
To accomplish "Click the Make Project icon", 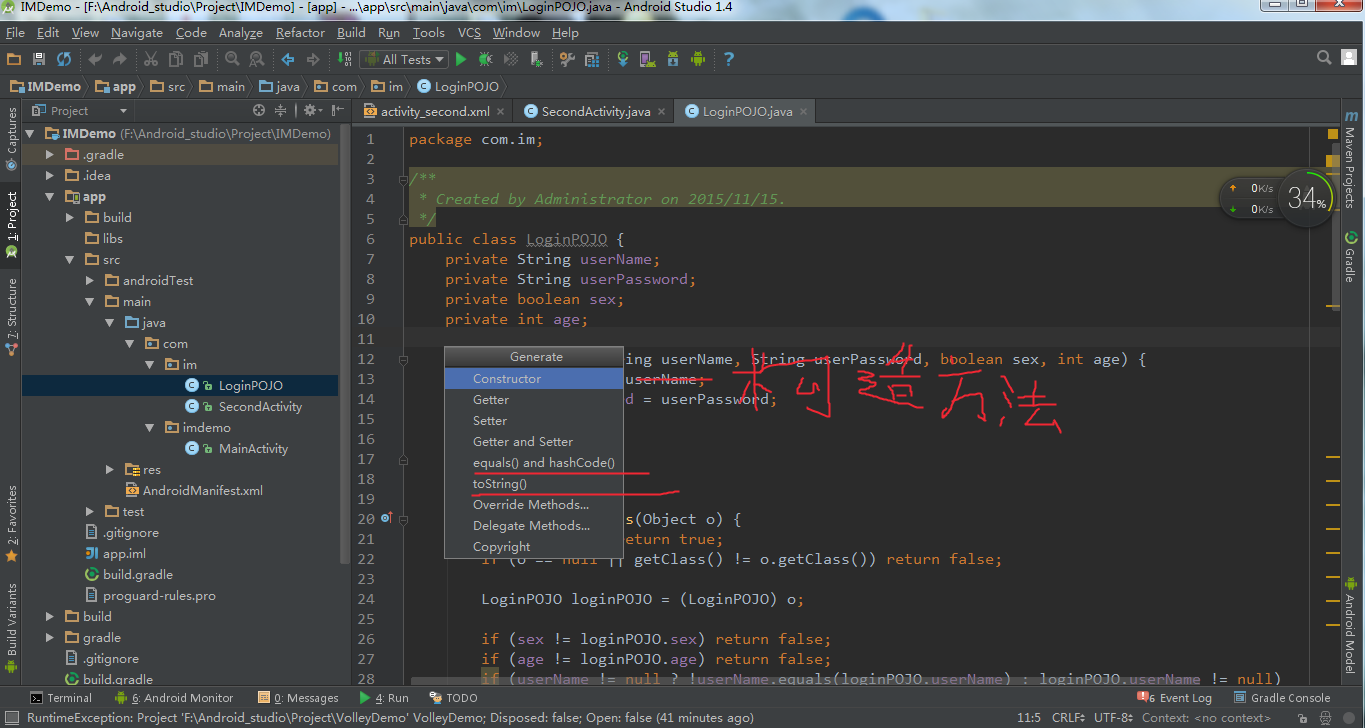I will [344, 60].
